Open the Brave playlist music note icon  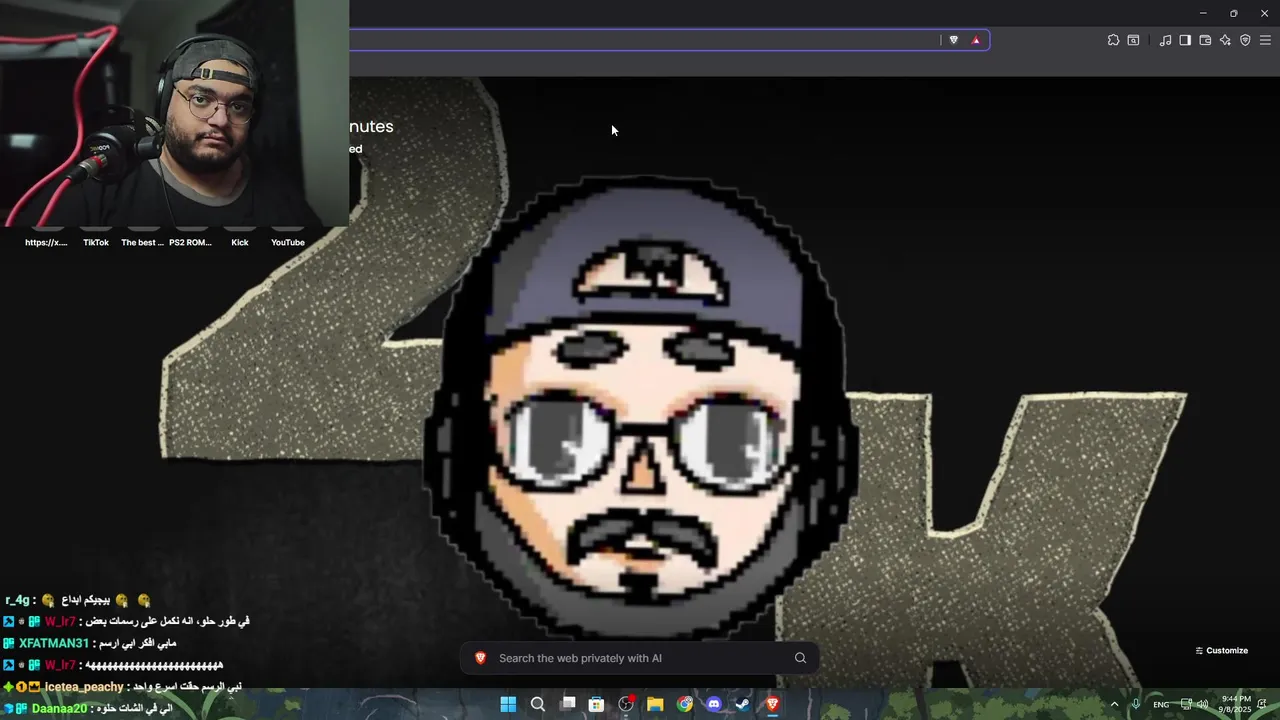tap(1165, 40)
